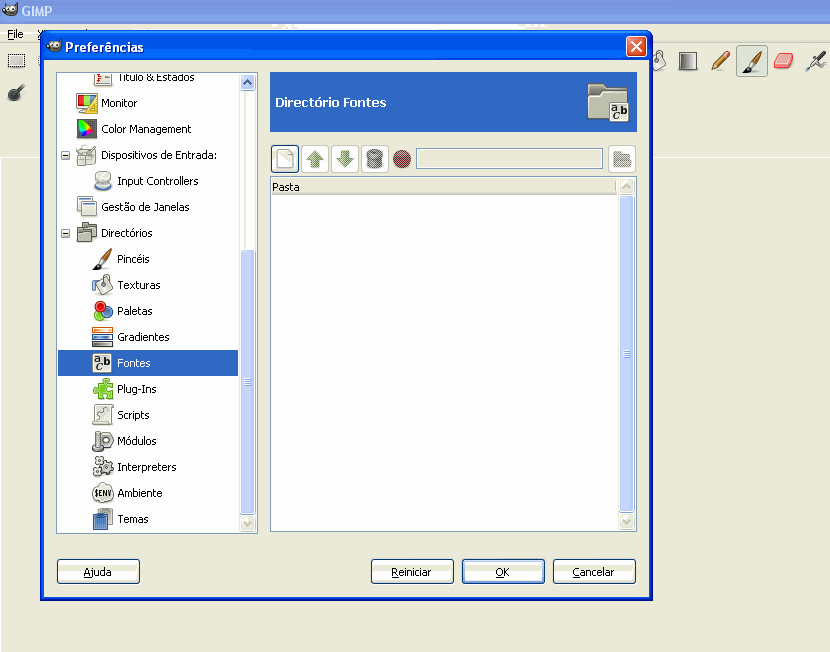The height and width of the screenshot is (652, 830).
Task: Click the Plug-Ins puzzle piece icon
Action: point(103,389)
